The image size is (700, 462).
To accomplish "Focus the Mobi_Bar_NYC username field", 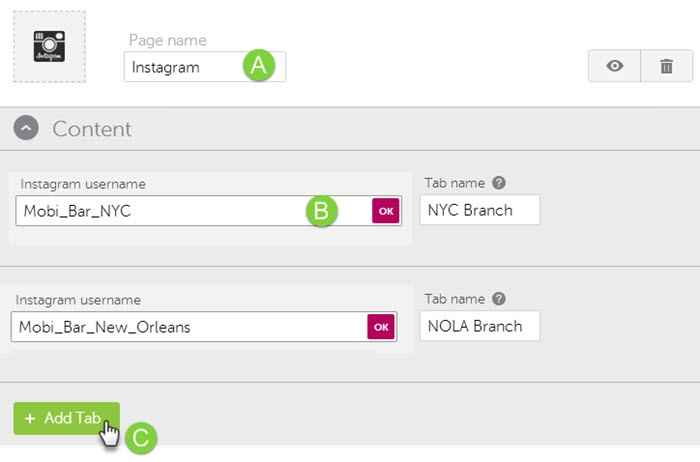I will click(160, 211).
